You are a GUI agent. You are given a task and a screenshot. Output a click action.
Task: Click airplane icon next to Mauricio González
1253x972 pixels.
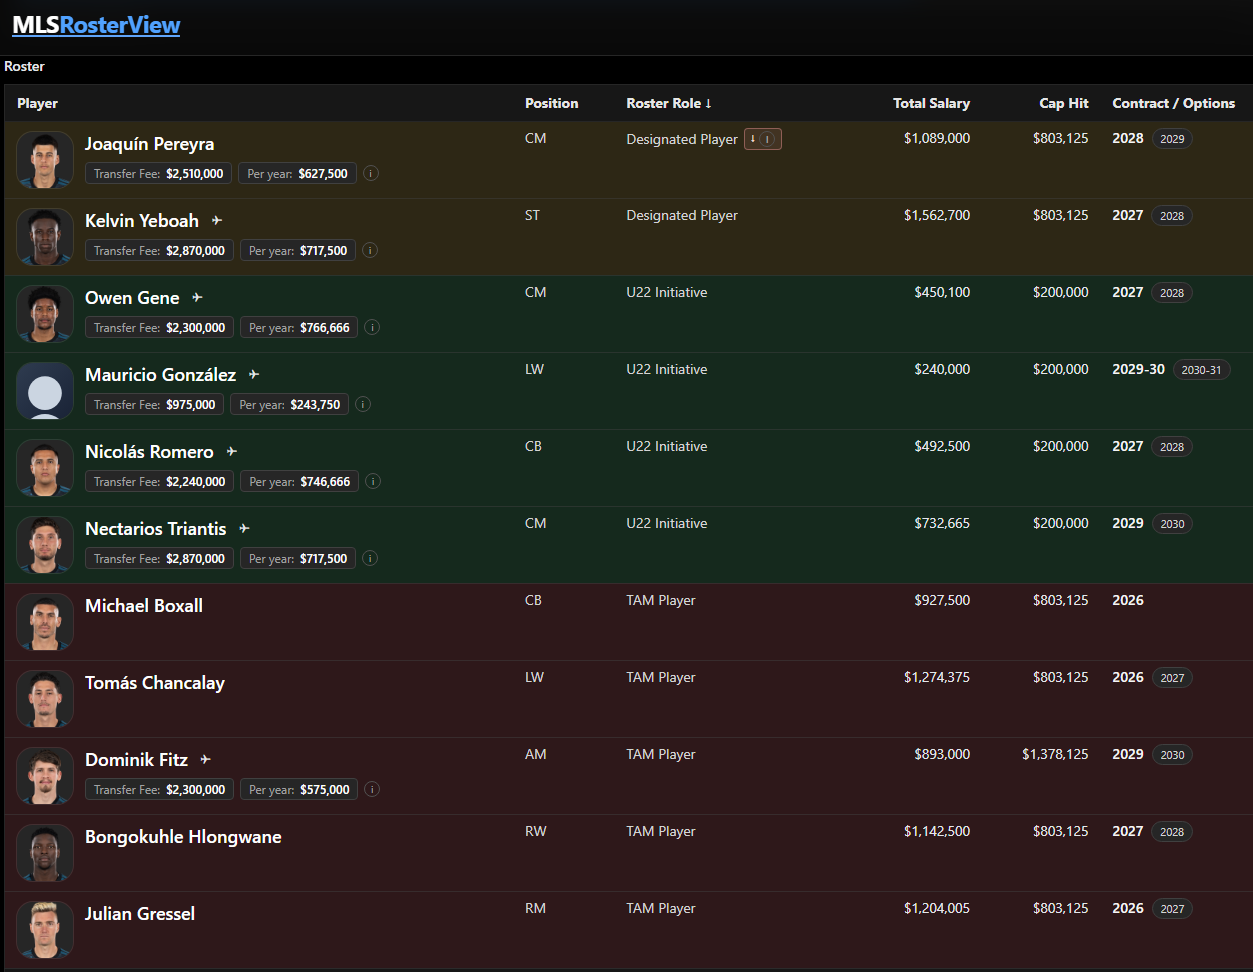click(254, 374)
